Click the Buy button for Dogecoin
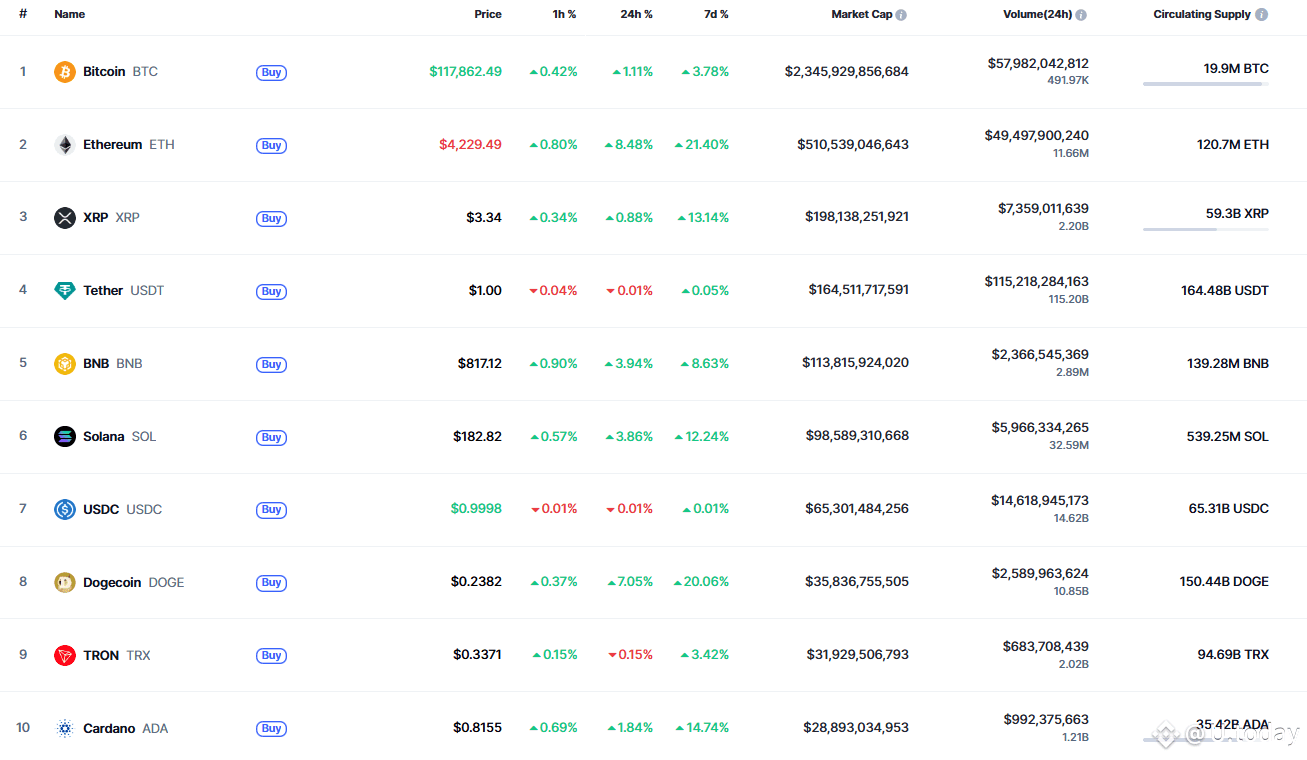 [271, 582]
